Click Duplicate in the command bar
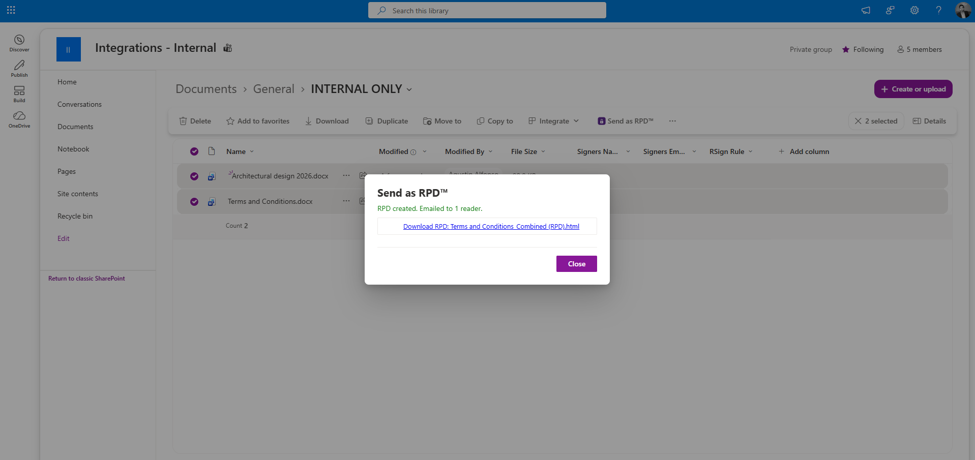Screen dimensions: 975x460 (x=386, y=121)
